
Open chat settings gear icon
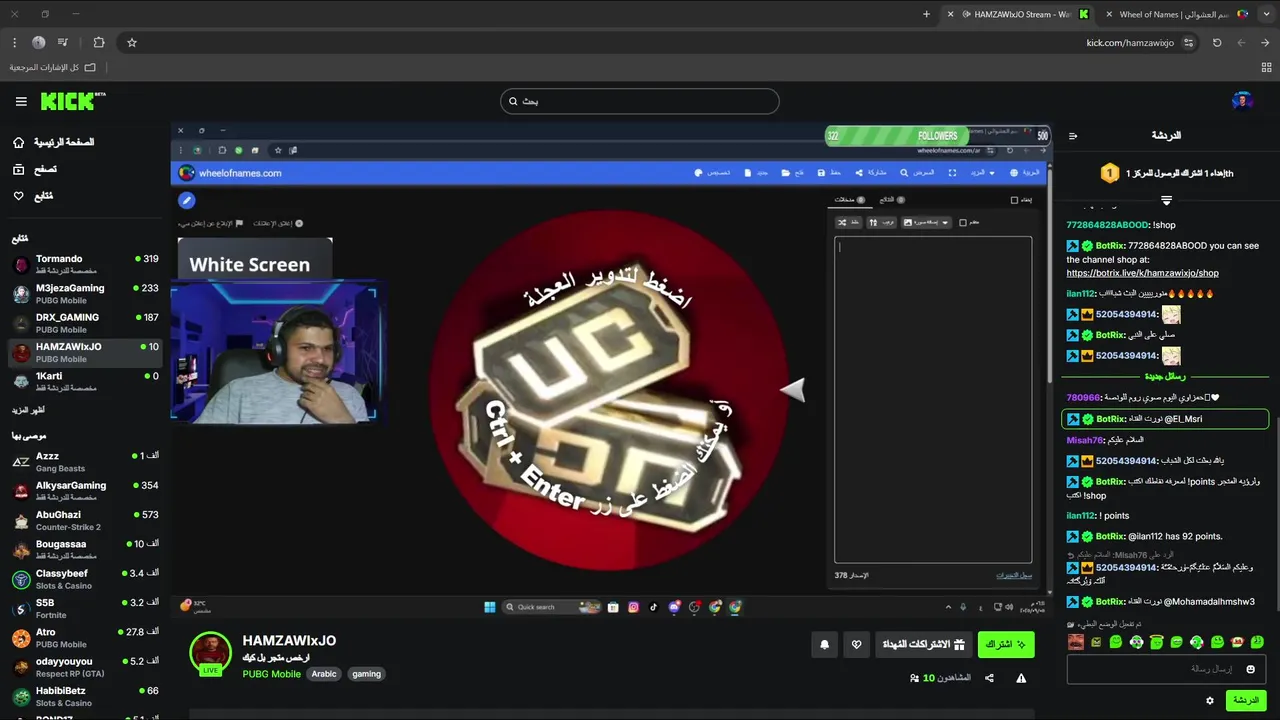1210,700
